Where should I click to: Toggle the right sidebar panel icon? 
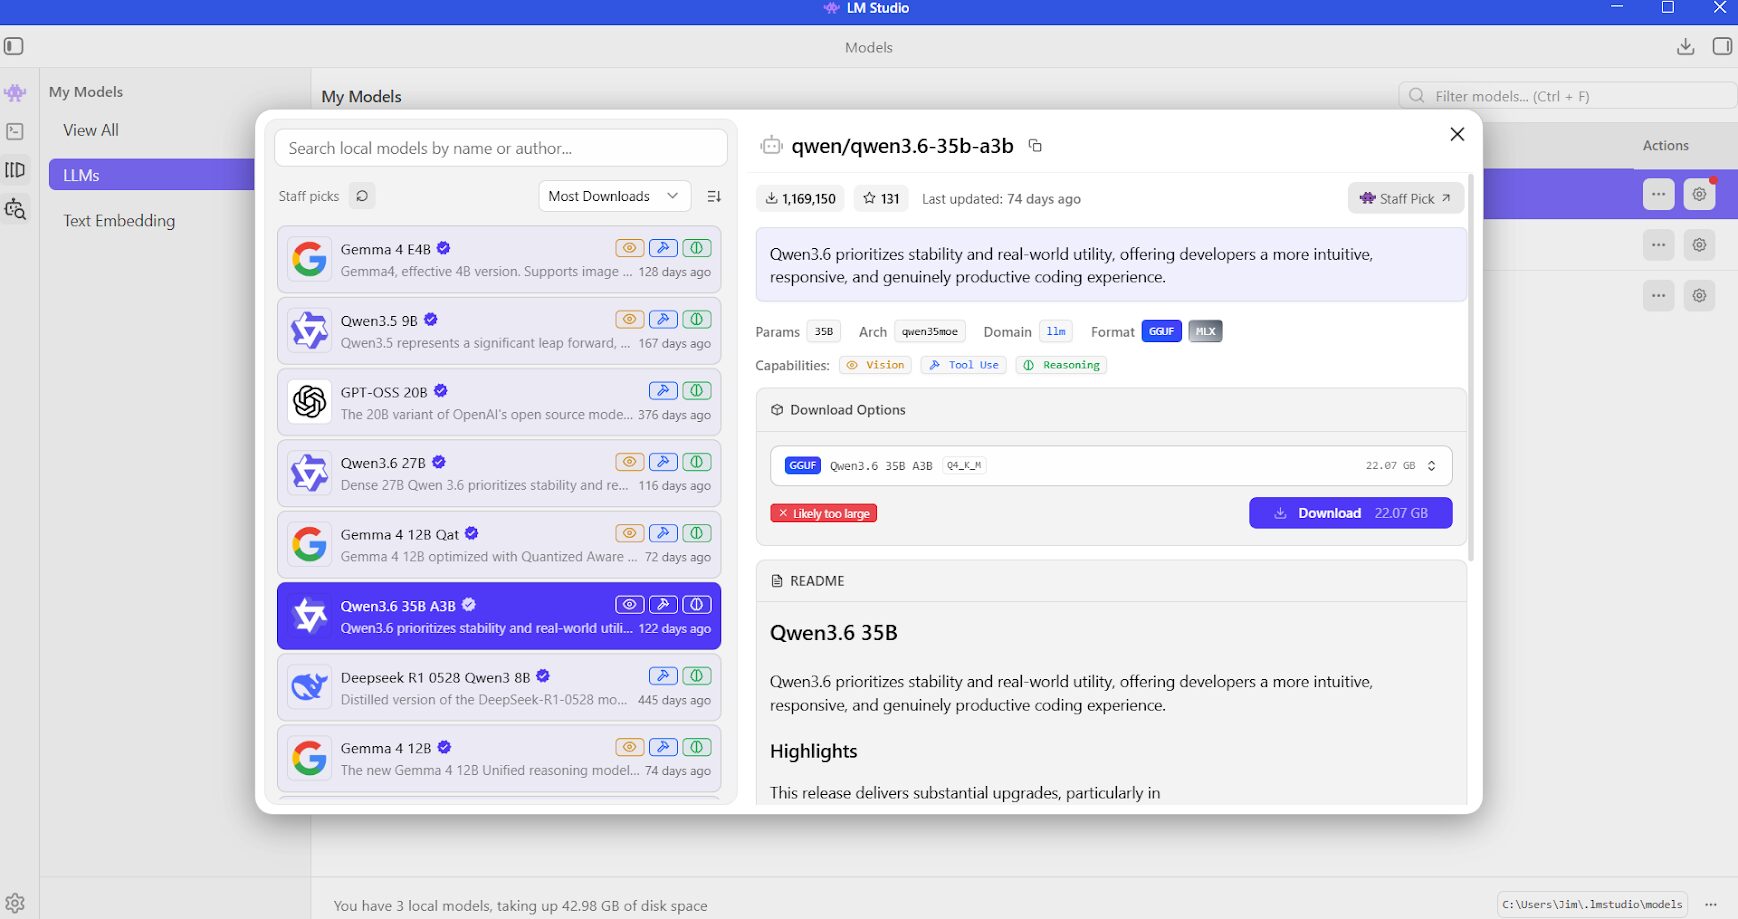pyautogui.click(x=1722, y=46)
